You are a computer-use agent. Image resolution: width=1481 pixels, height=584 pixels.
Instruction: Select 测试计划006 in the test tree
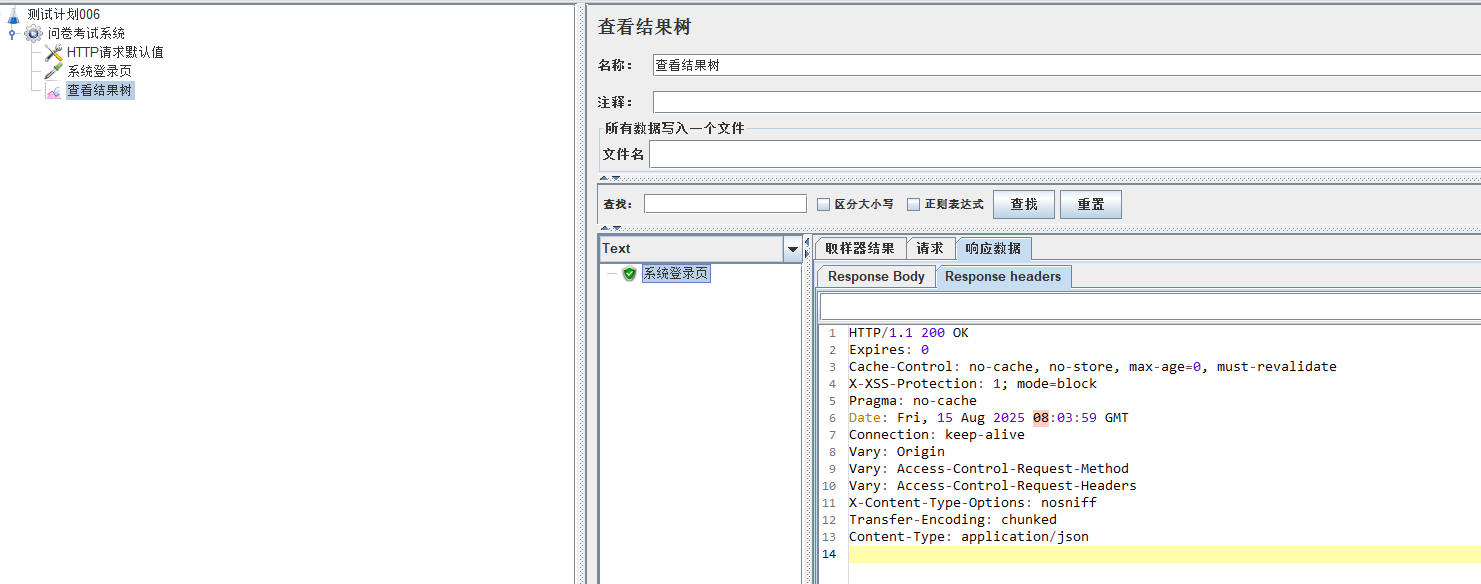pyautogui.click(x=64, y=14)
